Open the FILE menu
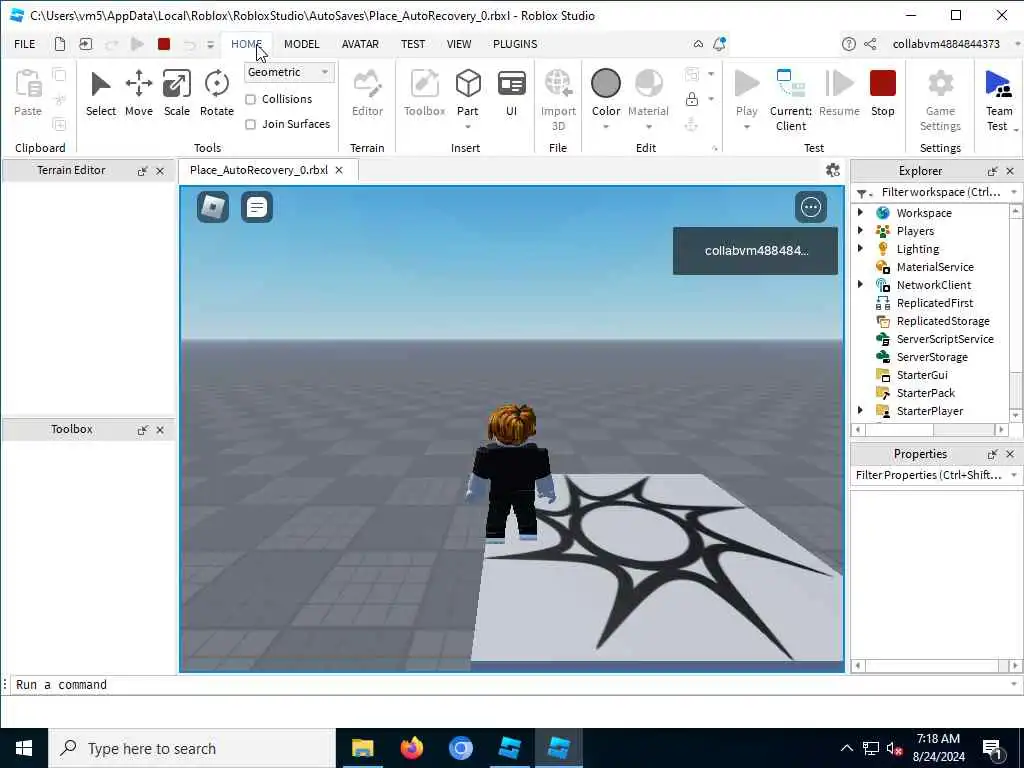 tap(25, 44)
